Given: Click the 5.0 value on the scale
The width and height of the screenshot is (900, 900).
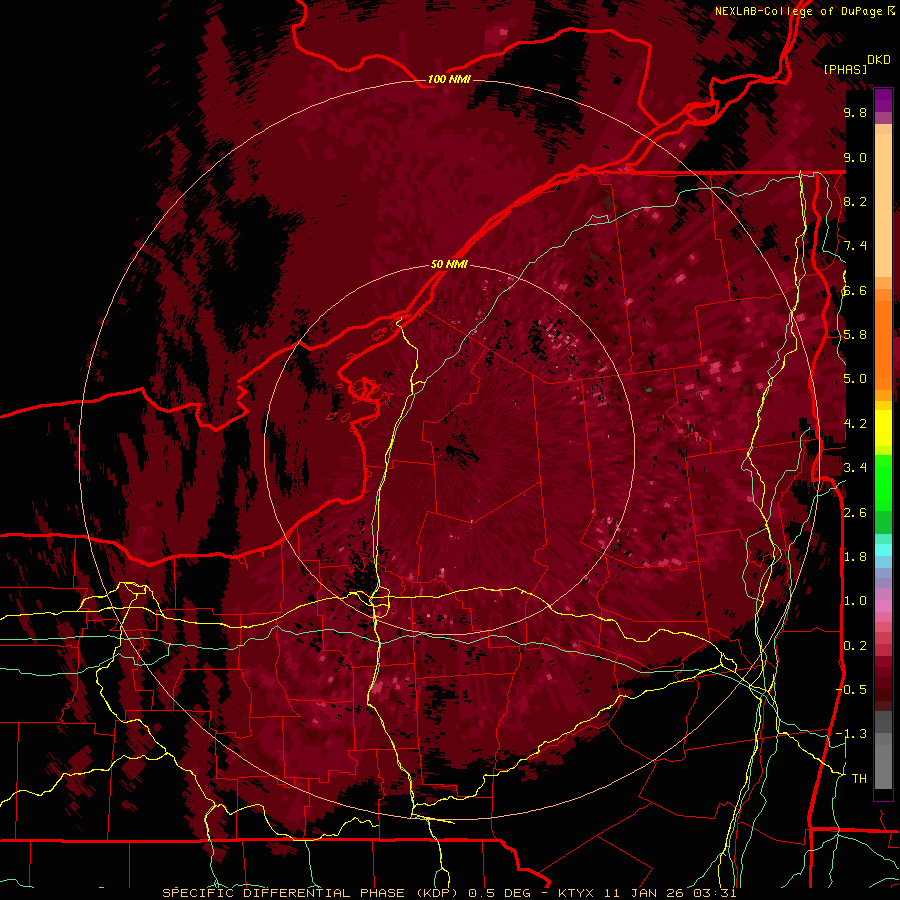Looking at the screenshot, I should [x=855, y=379].
